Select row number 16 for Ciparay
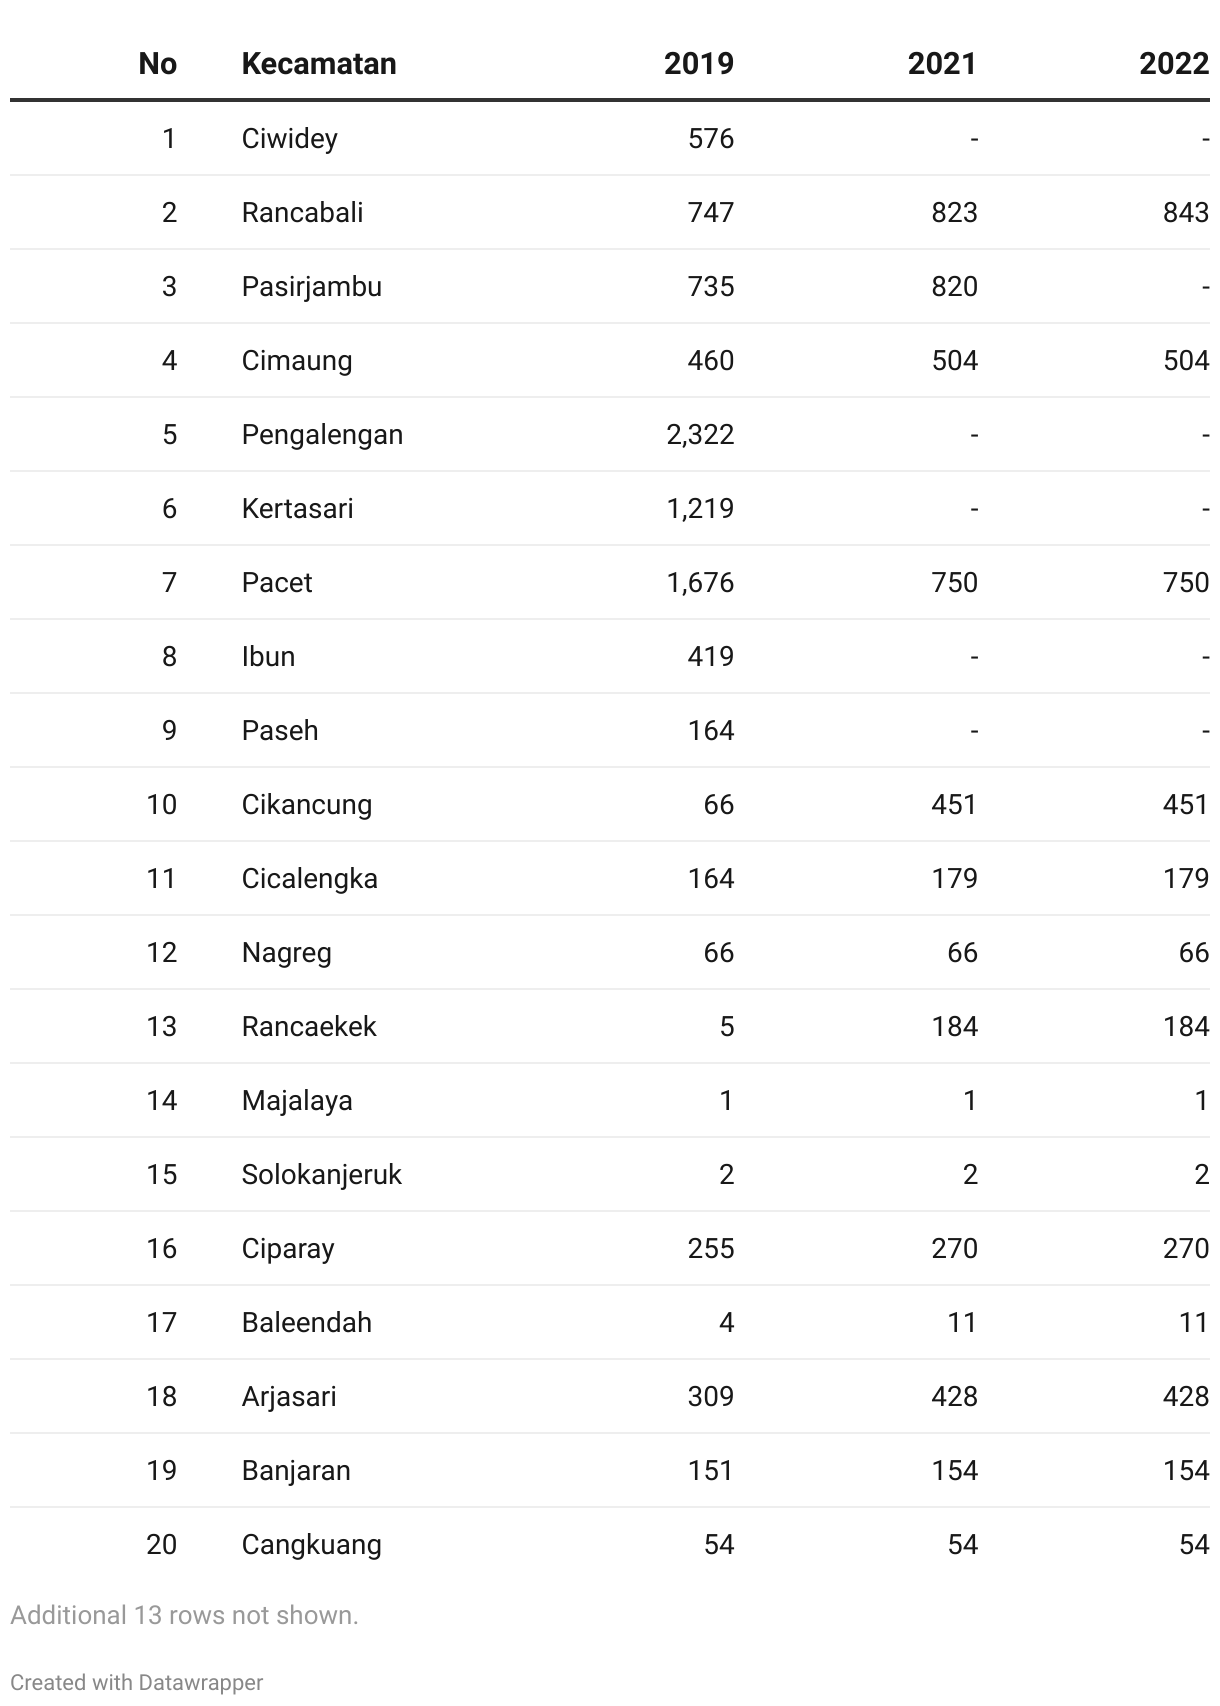 click(161, 1248)
